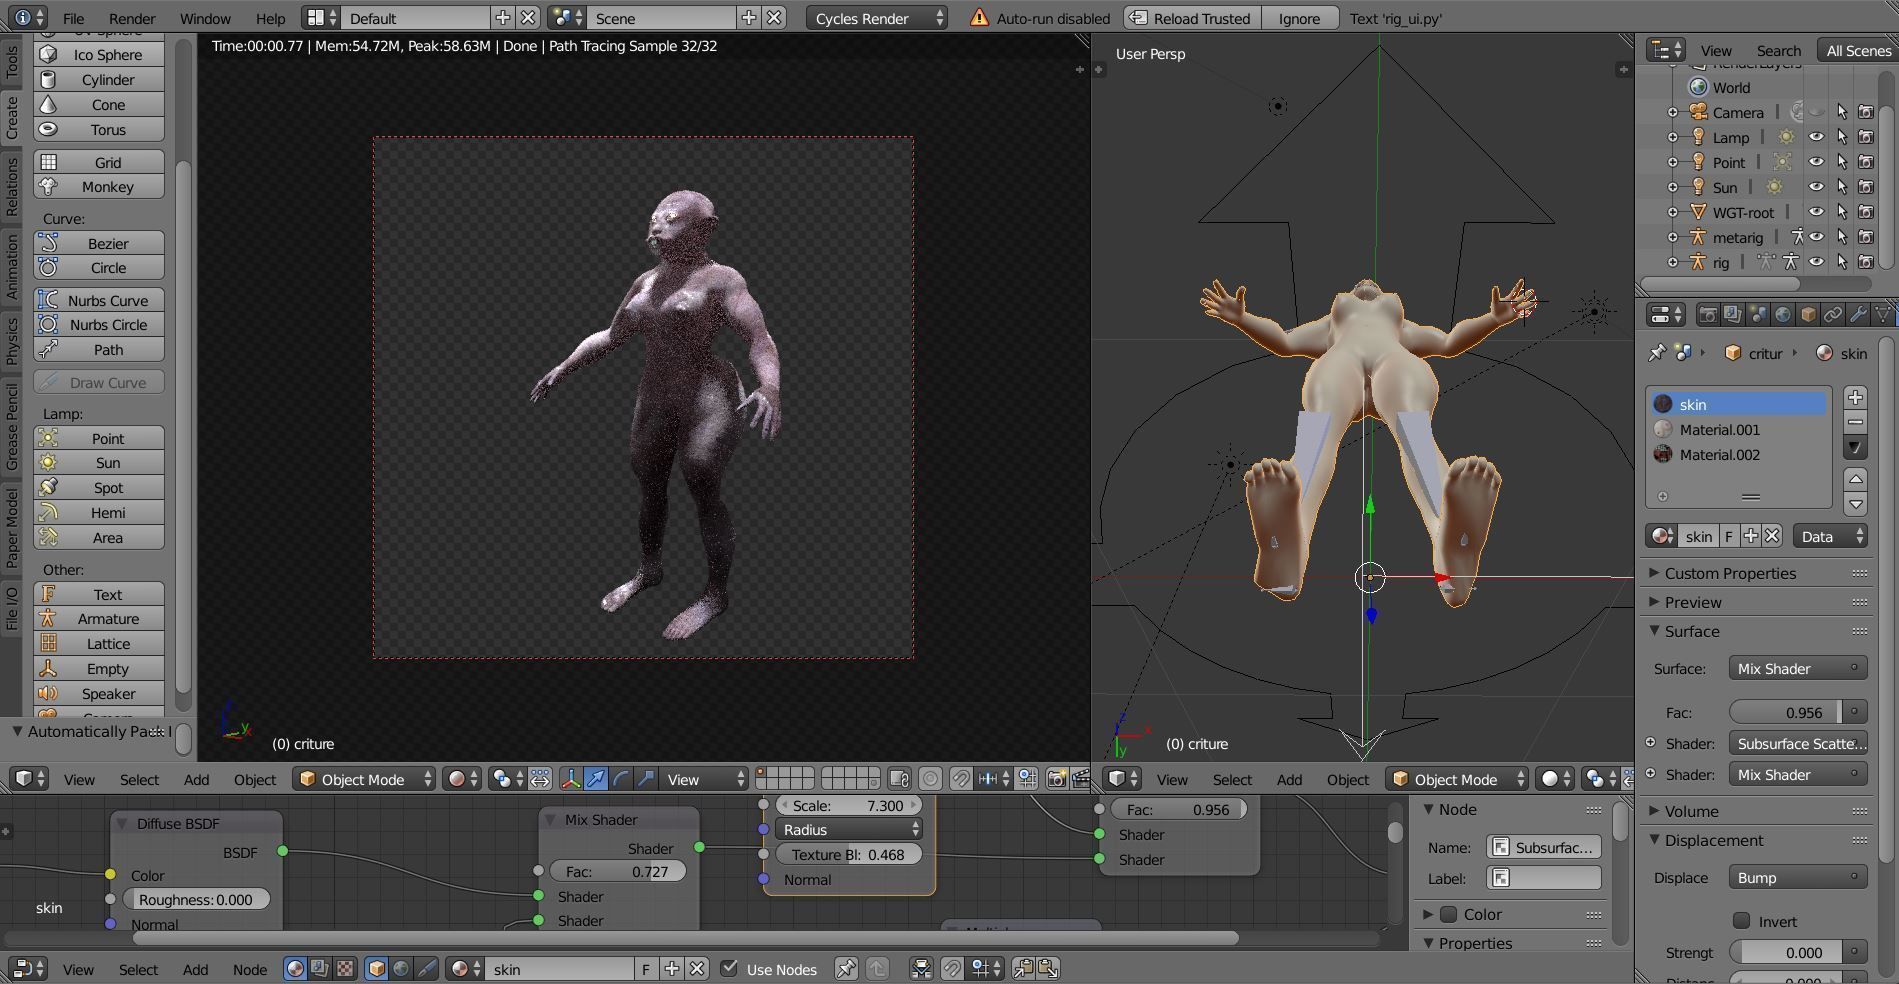The image size is (1899, 984).
Task: Move the material slot up
Action: click(x=1855, y=479)
